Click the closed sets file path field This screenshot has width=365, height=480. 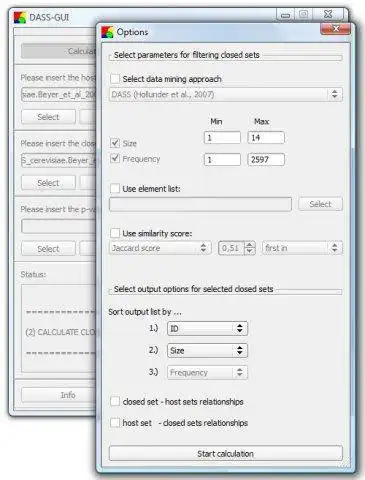click(58, 160)
